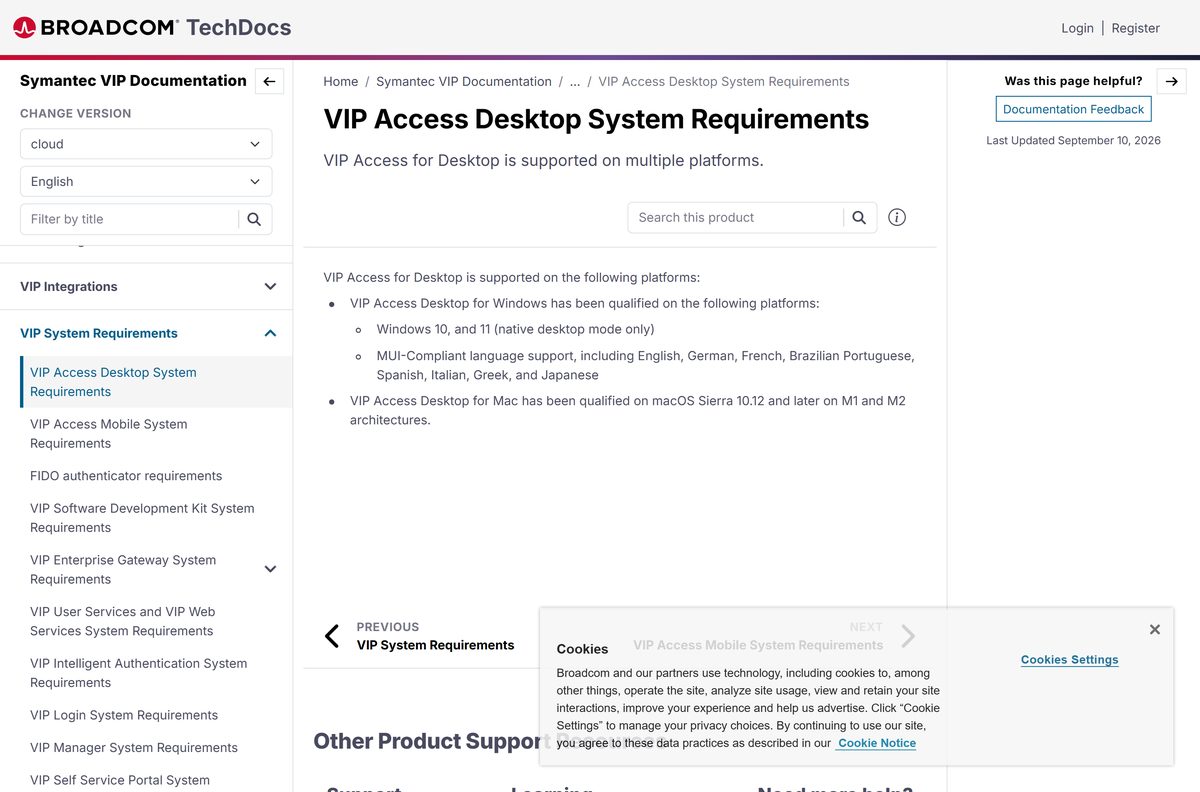This screenshot has height=792, width=1200.
Task: Click the Was this page helpful? text
Action: click(1073, 82)
